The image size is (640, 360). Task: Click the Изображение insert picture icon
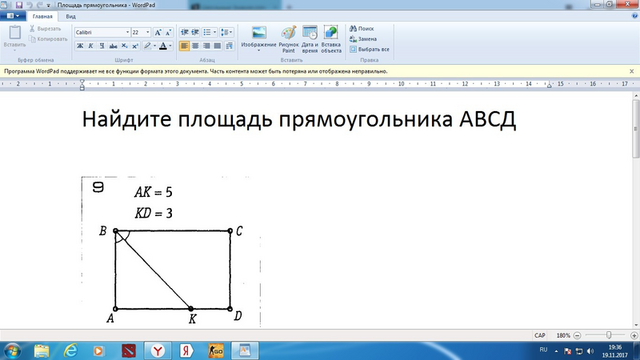click(259, 33)
